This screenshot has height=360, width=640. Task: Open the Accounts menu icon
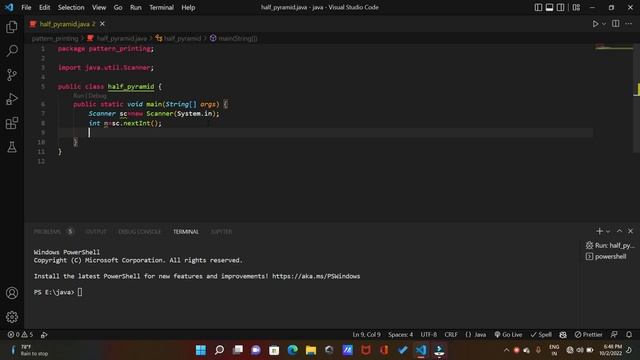(x=12, y=293)
